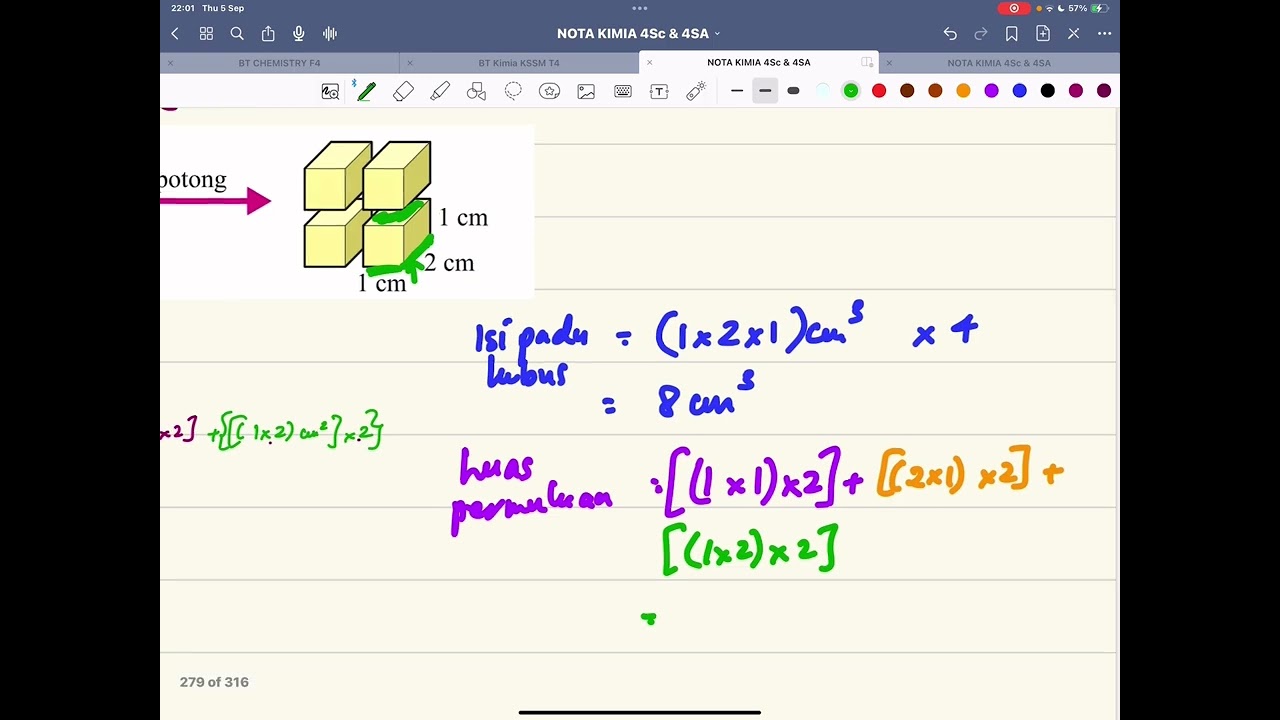Screen dimensions: 1280x720
Task: Choose the thickest pen stroke width
Action: 793,91
